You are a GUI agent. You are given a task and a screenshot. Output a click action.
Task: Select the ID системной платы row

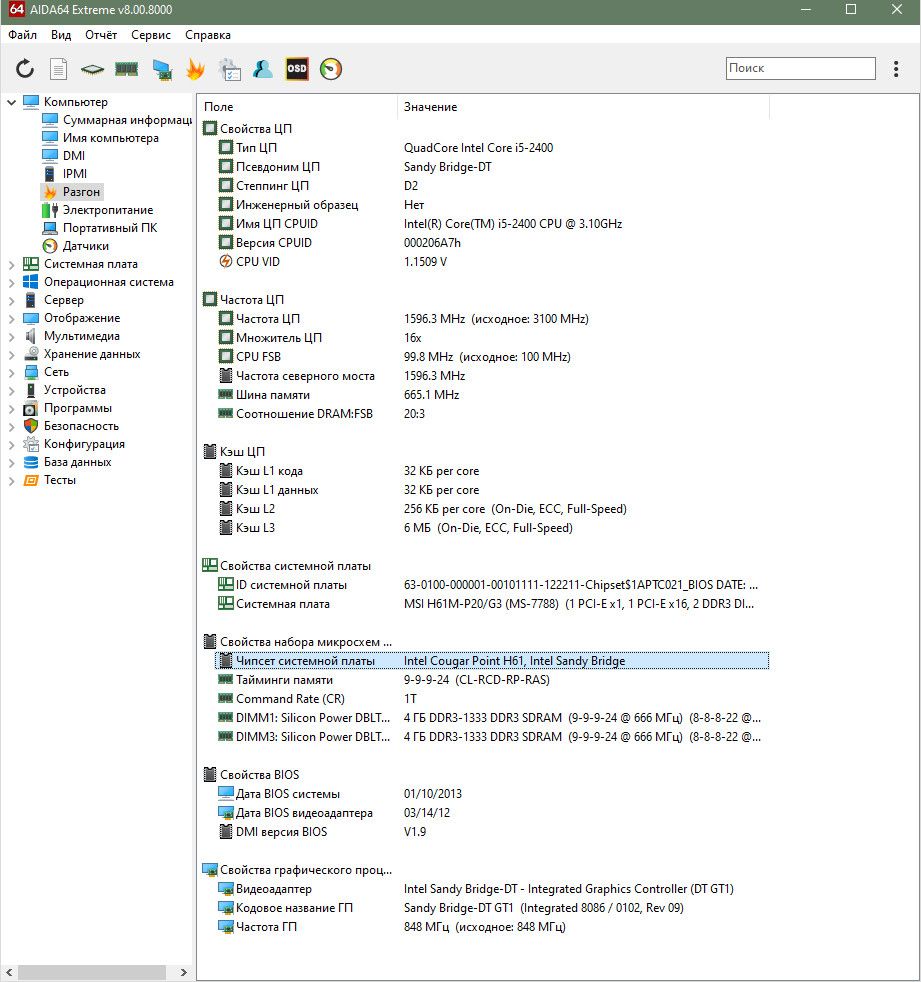[492, 585]
